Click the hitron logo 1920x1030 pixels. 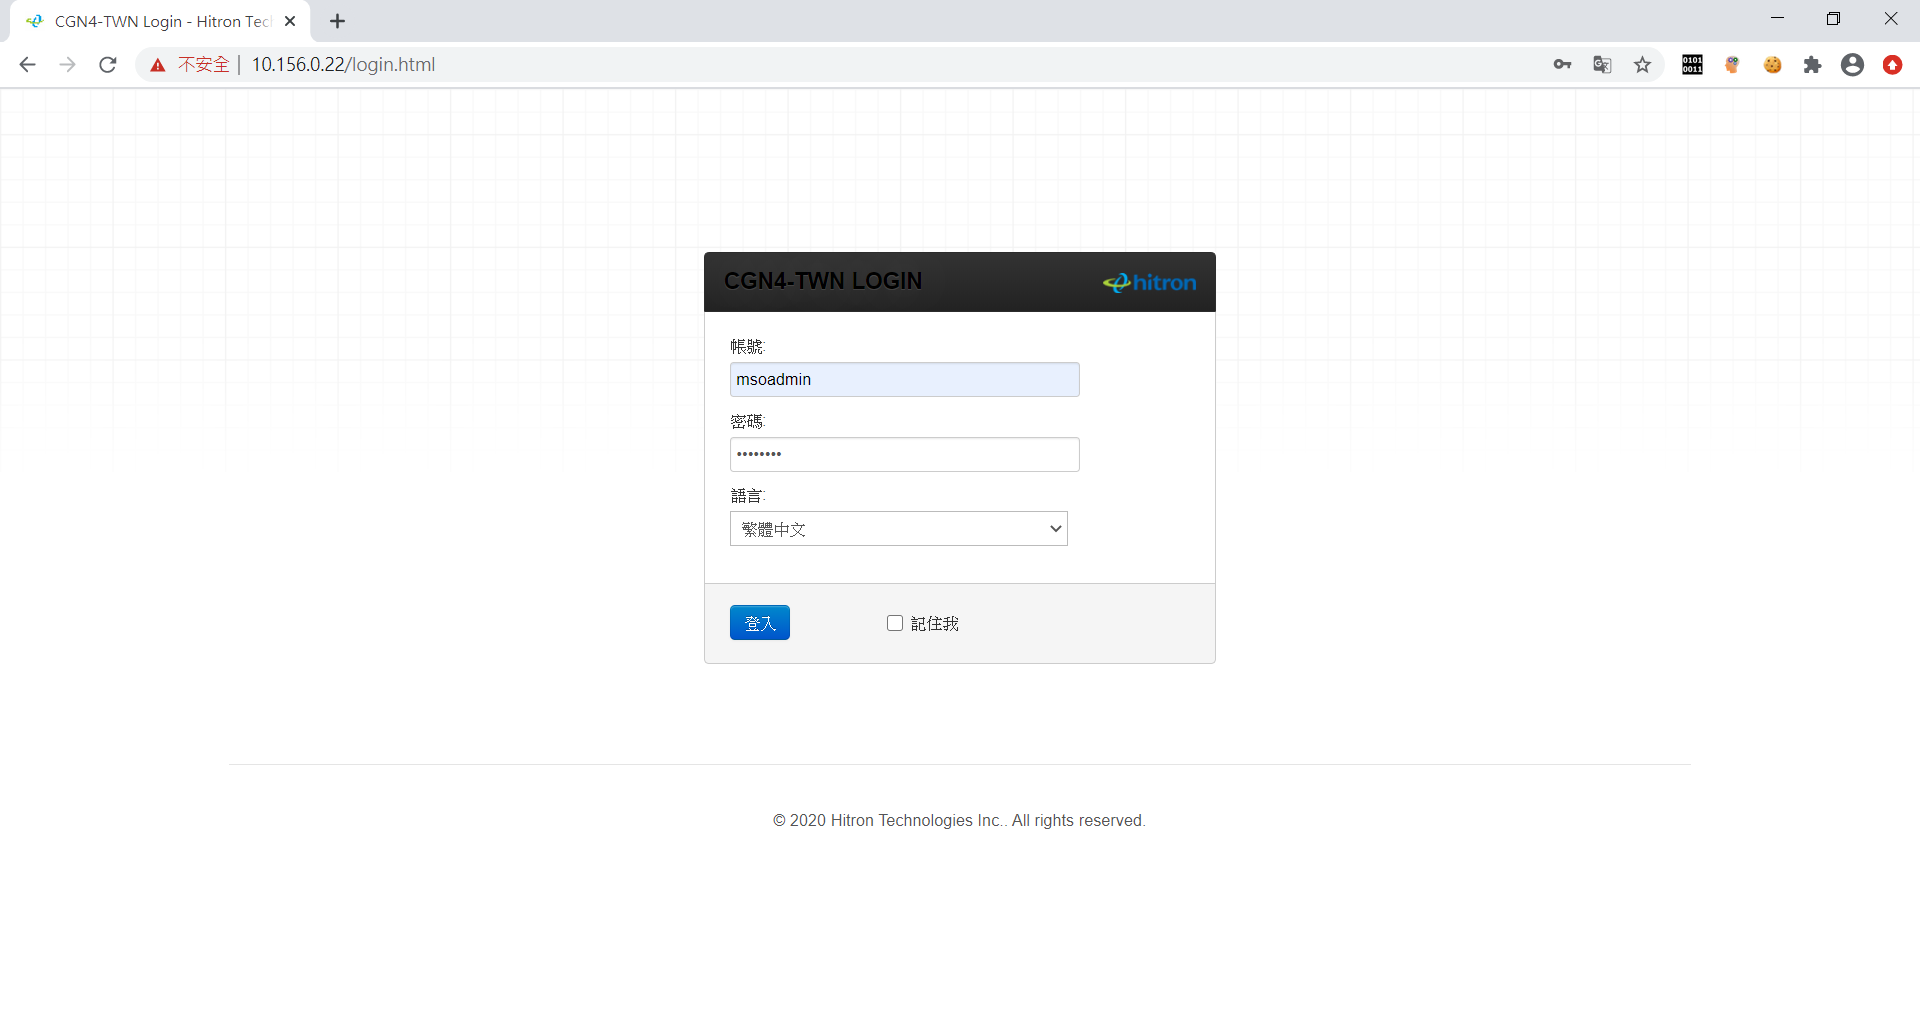point(1149,283)
